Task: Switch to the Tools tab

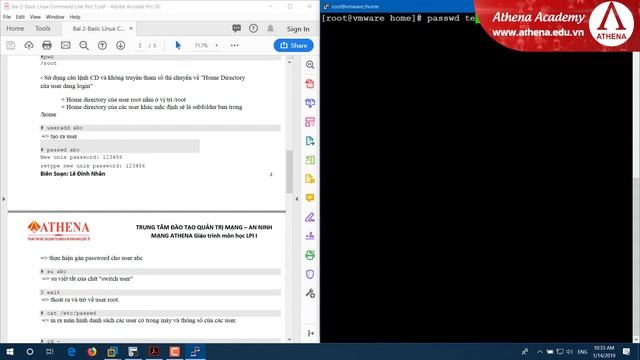Action: pyautogui.click(x=42, y=29)
